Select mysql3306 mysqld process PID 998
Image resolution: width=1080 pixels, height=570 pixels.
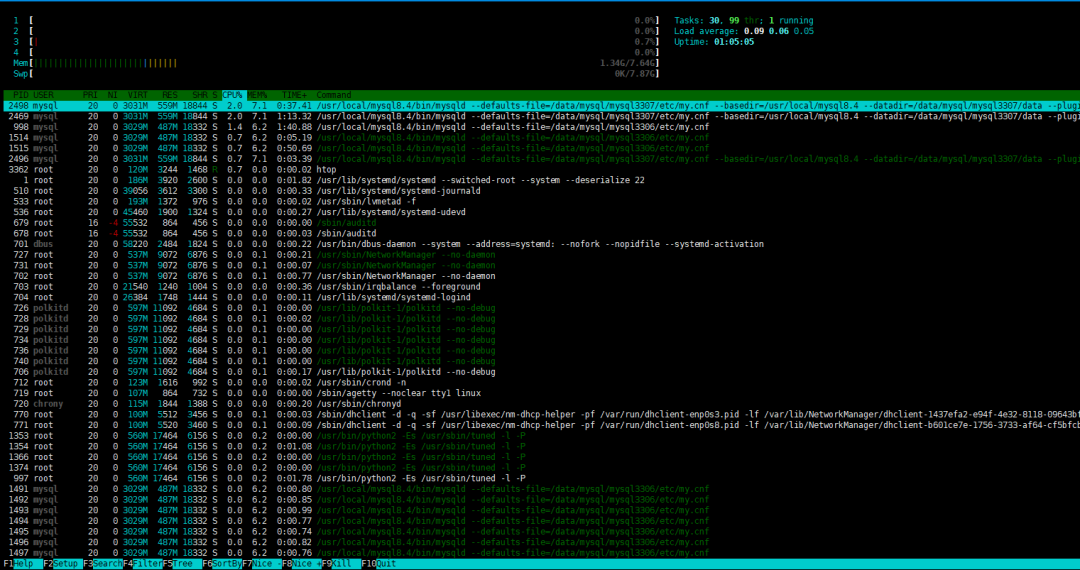pyautogui.click(x=540, y=127)
